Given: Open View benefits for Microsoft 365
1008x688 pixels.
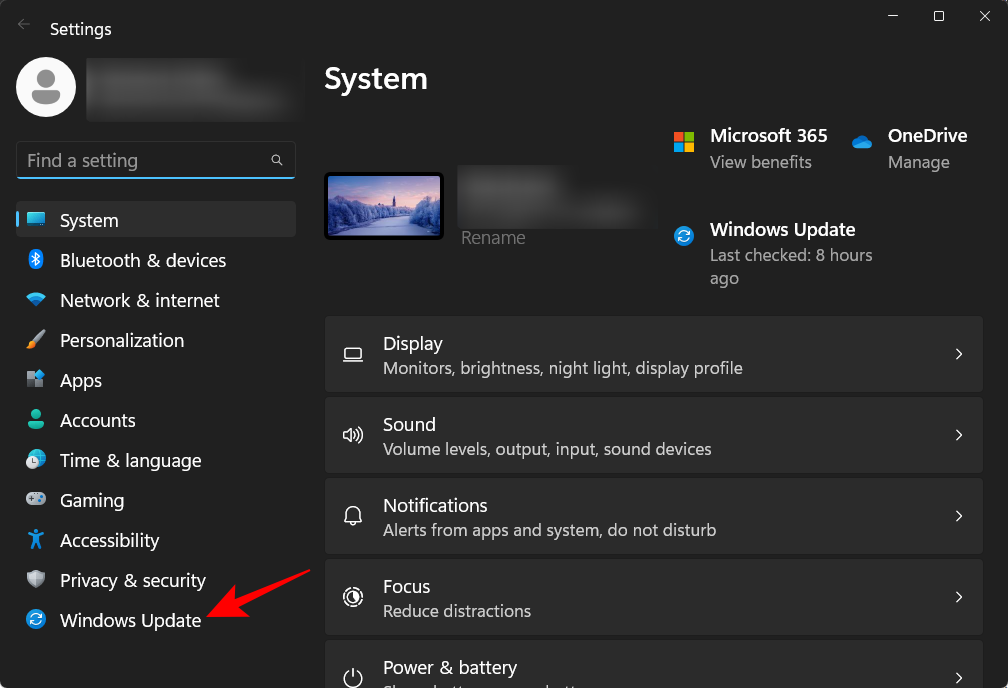Looking at the screenshot, I should click(x=761, y=161).
